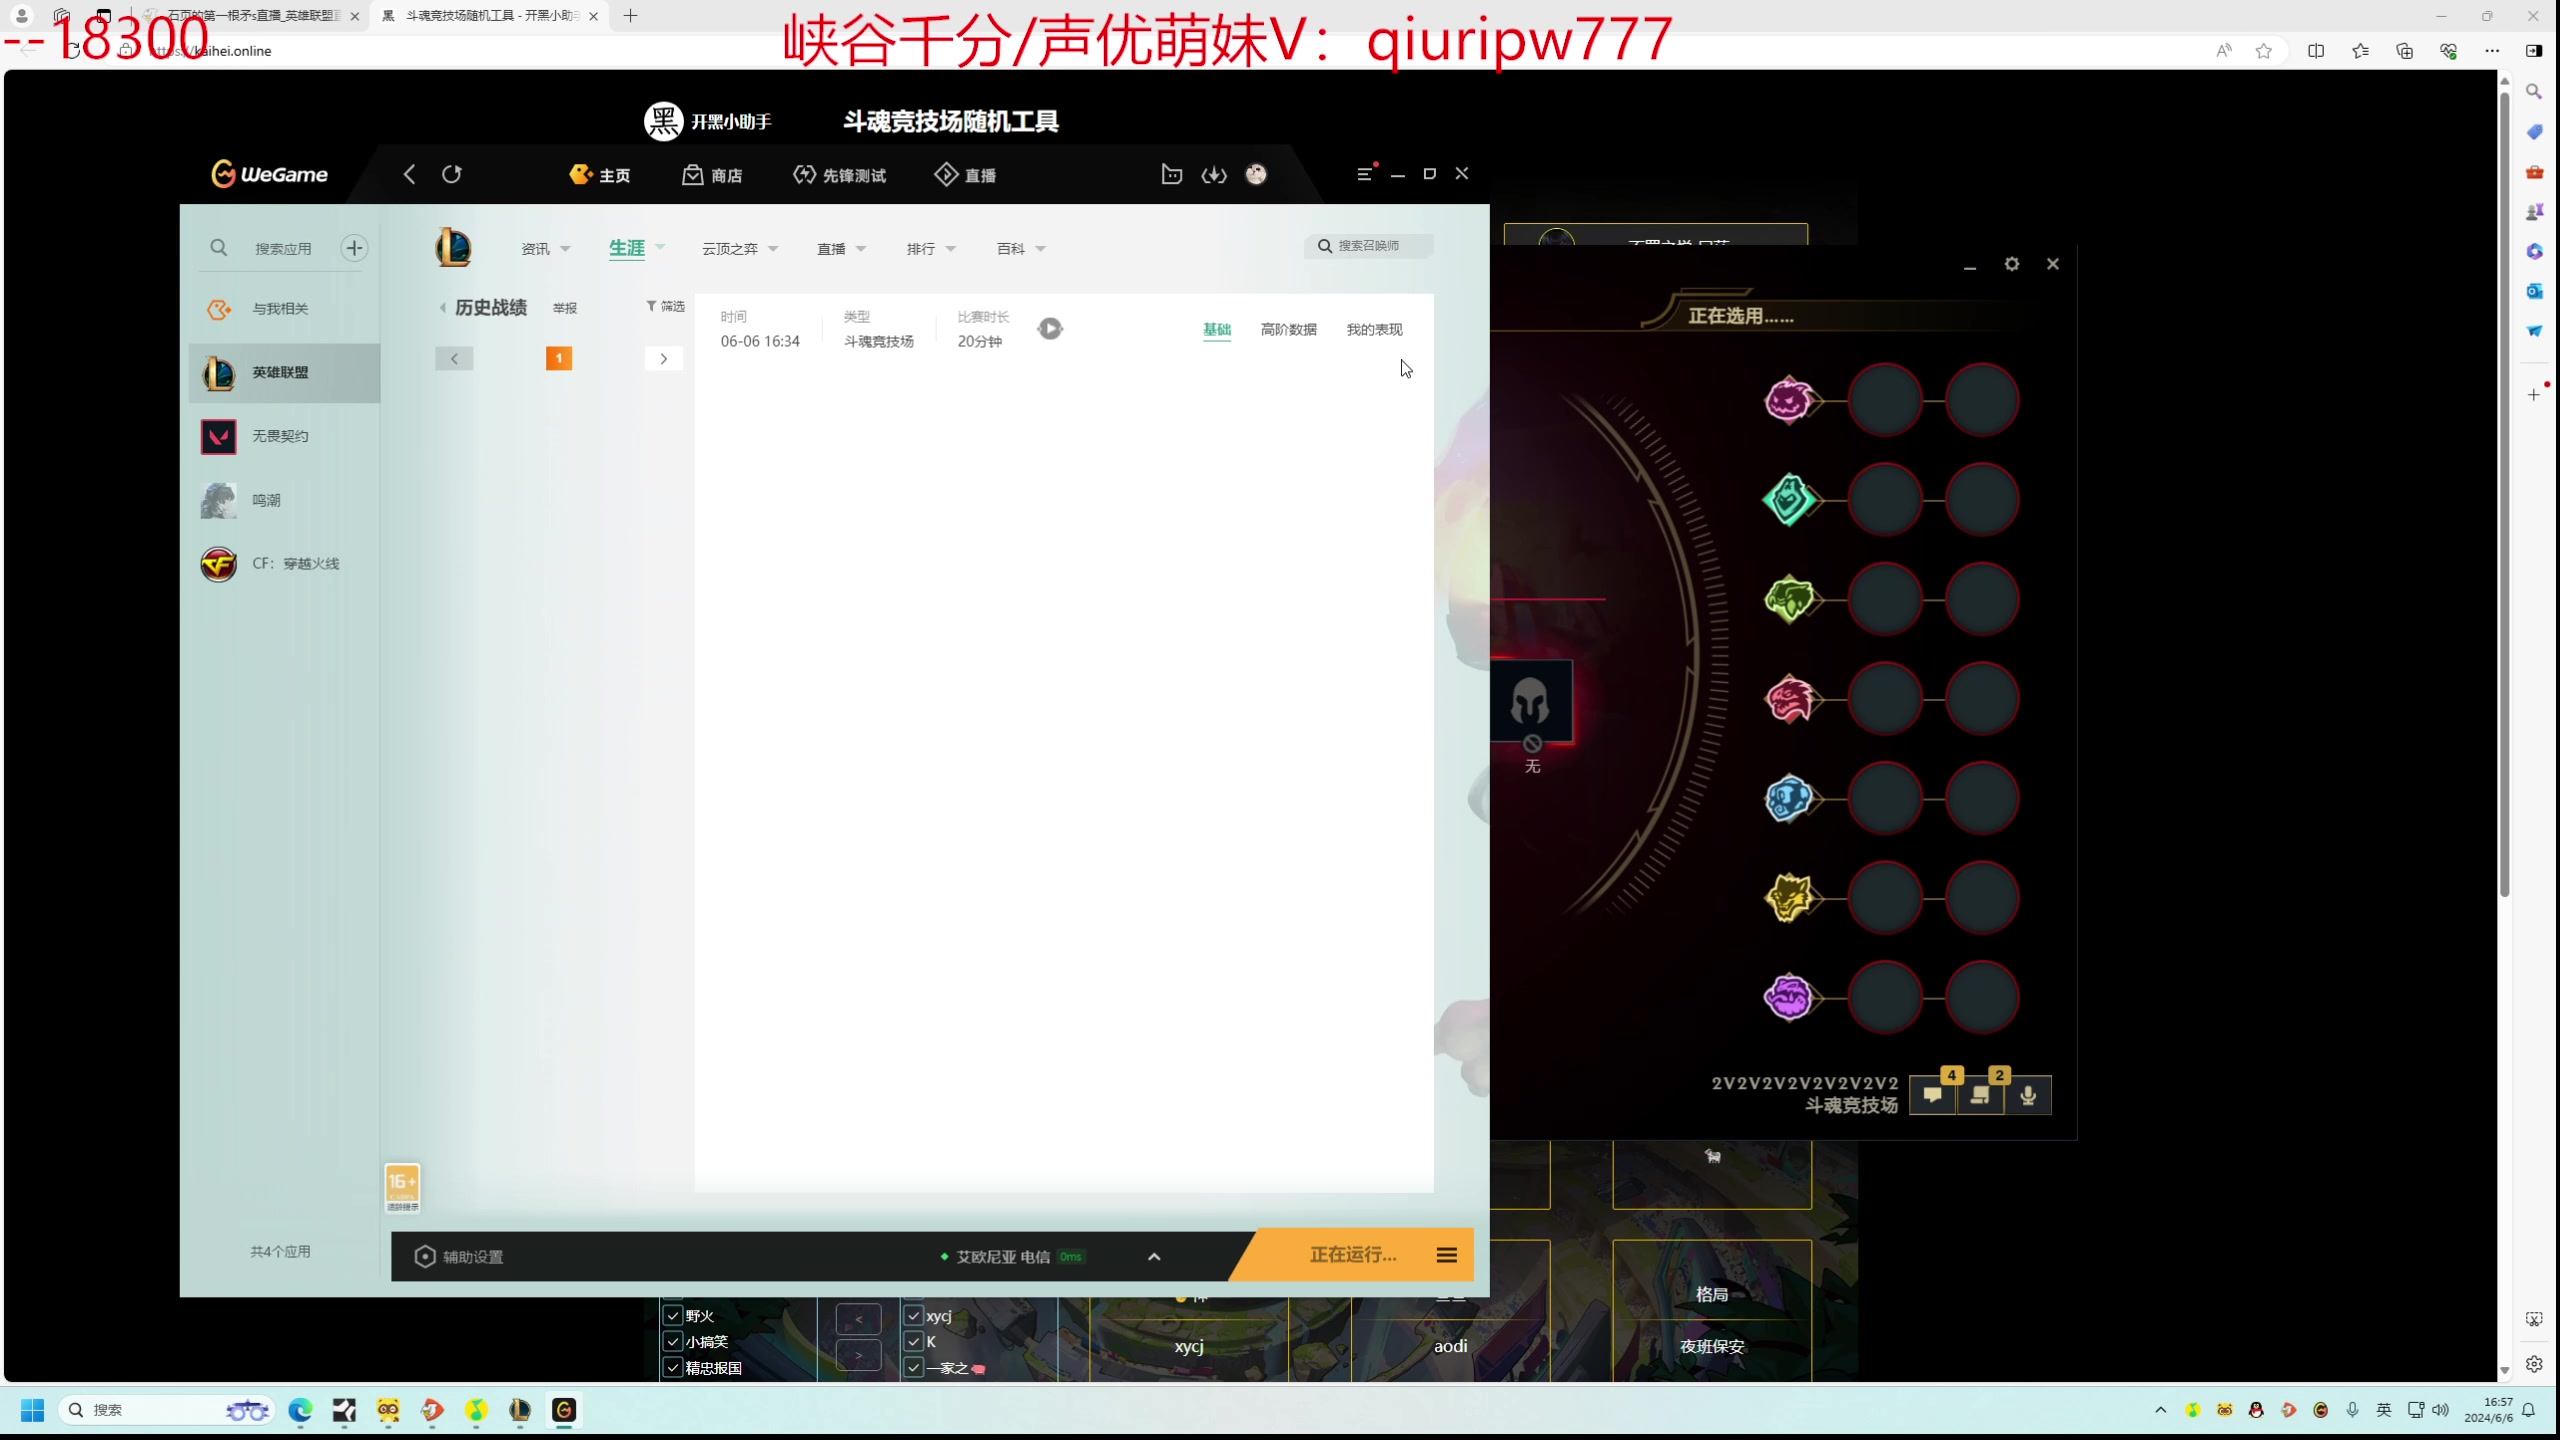Click the microphone icon beside 斗魂竞技场
Image resolution: width=2560 pixels, height=1440 pixels.
tap(2028, 1096)
